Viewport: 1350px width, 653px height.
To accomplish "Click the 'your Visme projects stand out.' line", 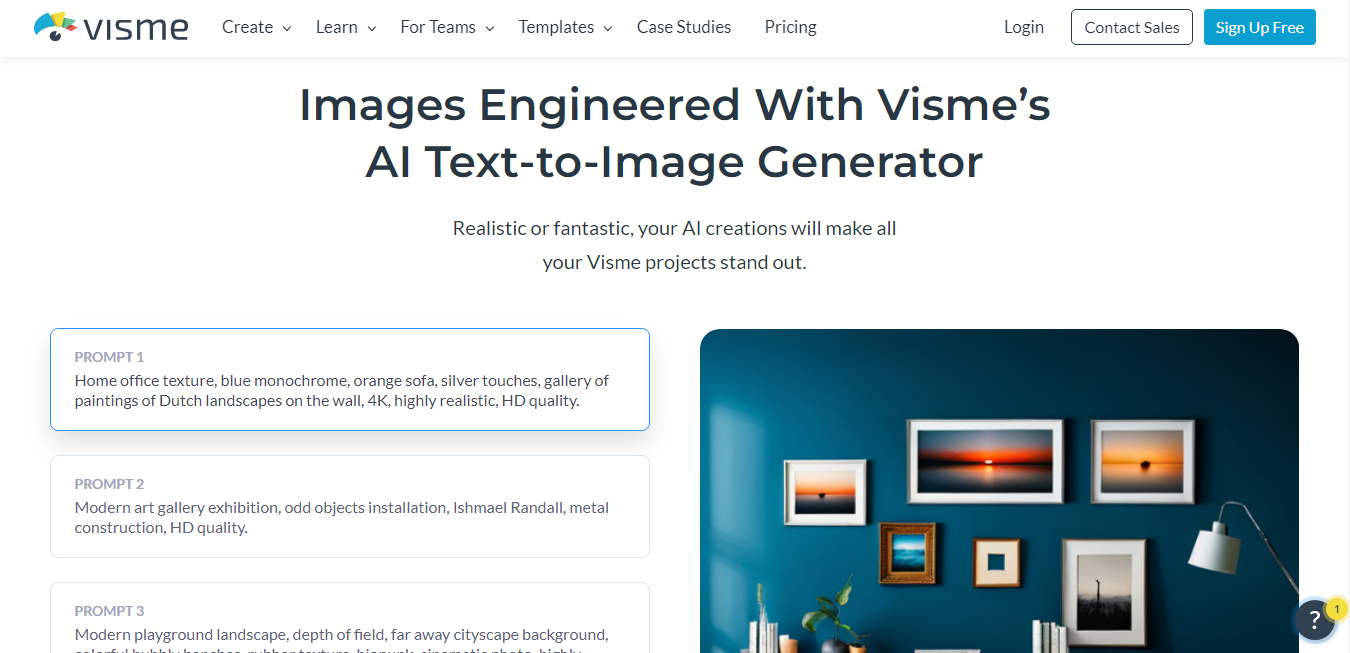I will [675, 263].
